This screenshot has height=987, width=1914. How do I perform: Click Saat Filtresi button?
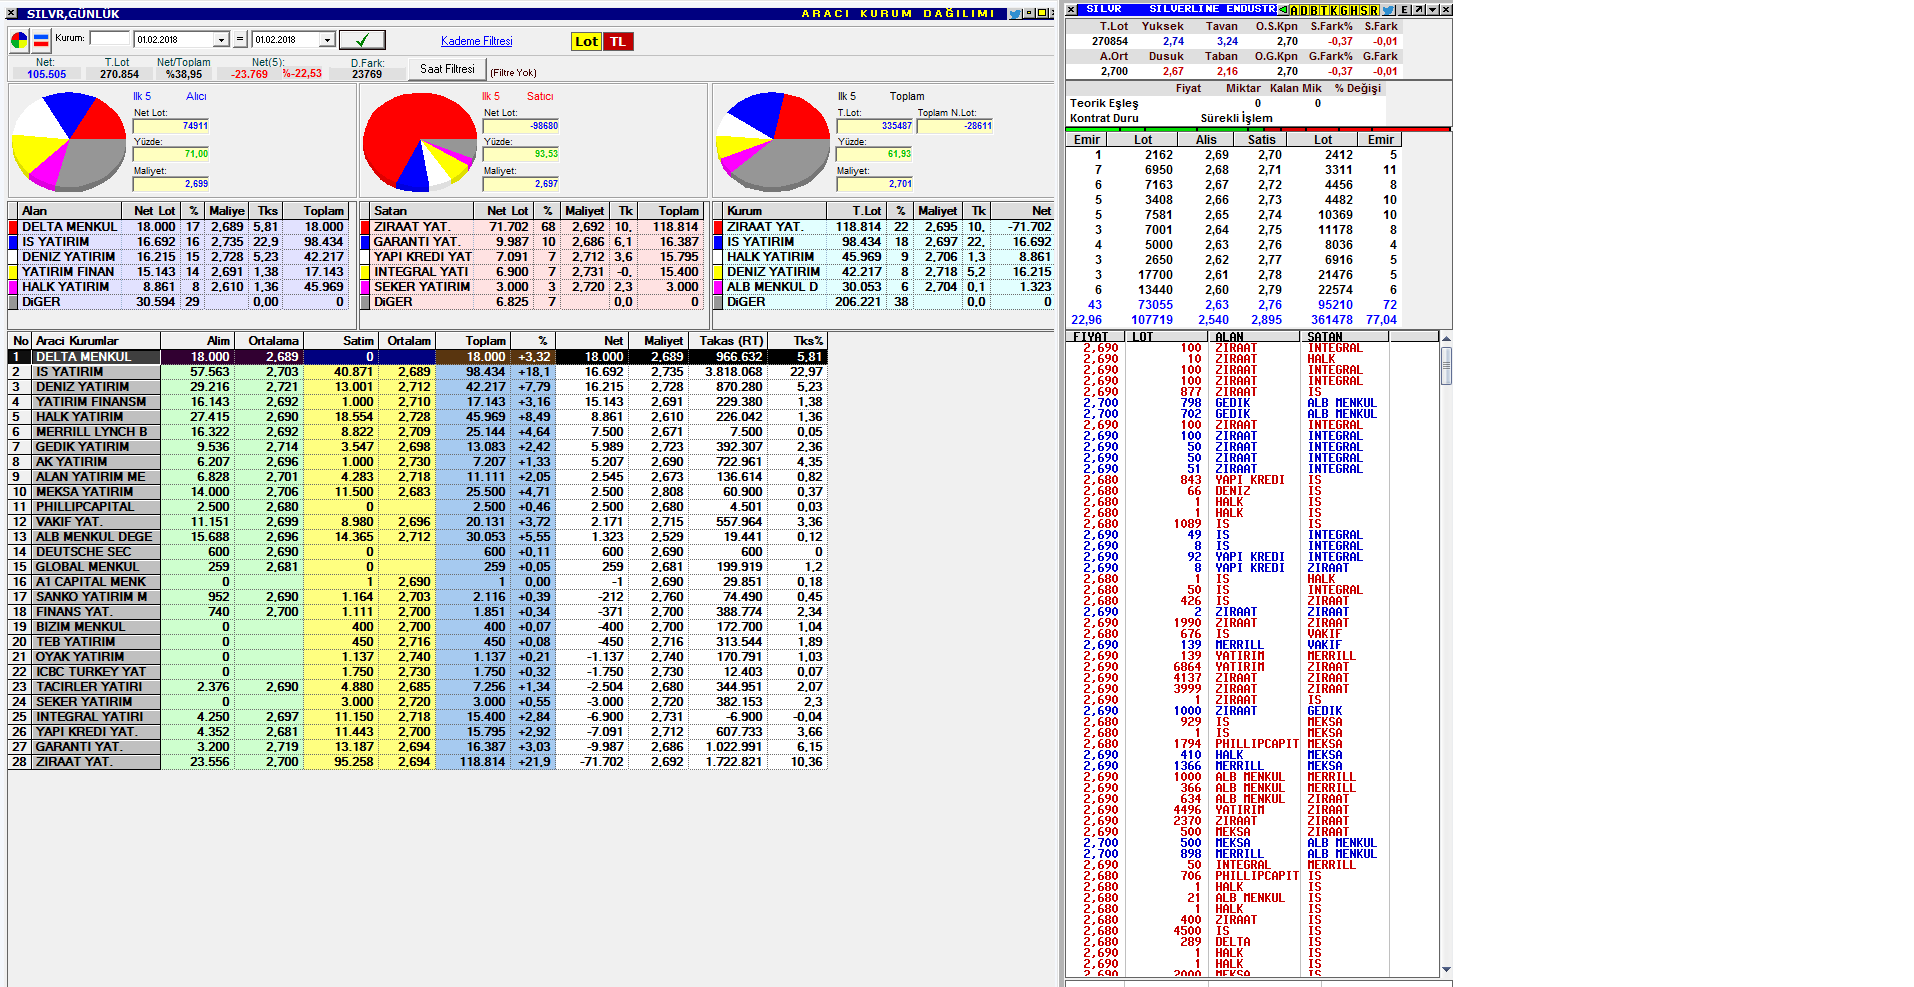[447, 69]
